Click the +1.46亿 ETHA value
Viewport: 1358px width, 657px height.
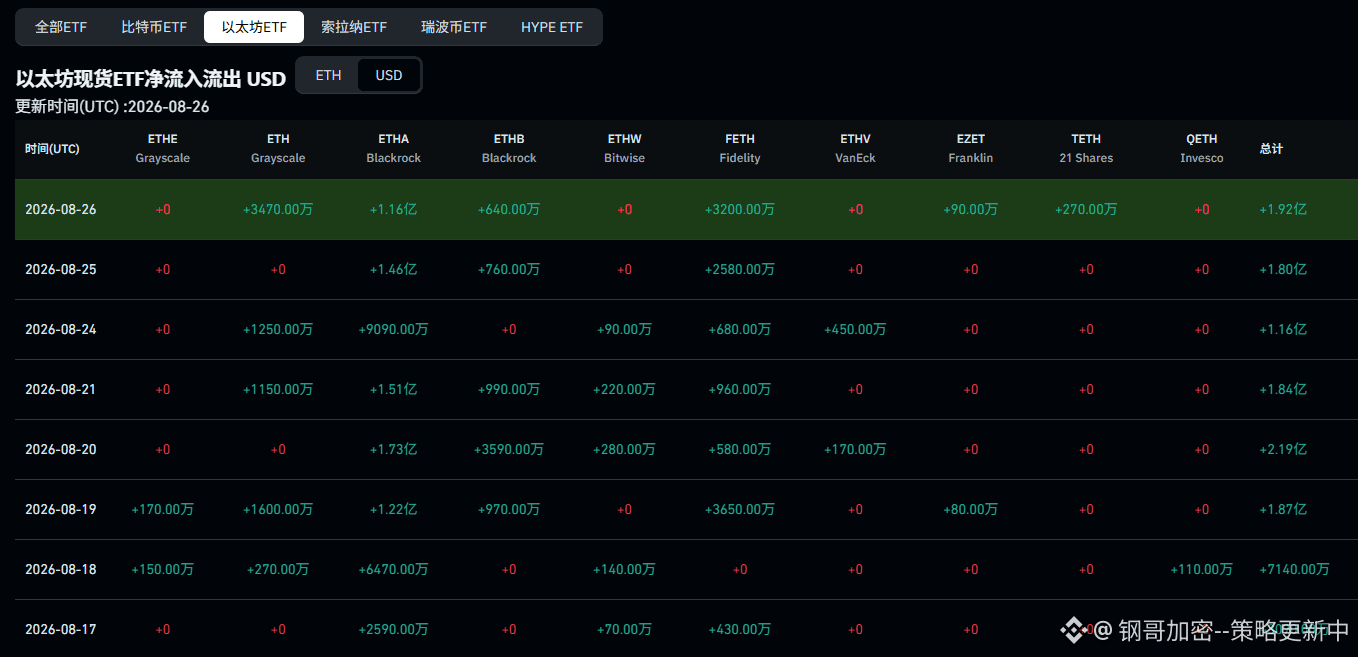coord(394,269)
